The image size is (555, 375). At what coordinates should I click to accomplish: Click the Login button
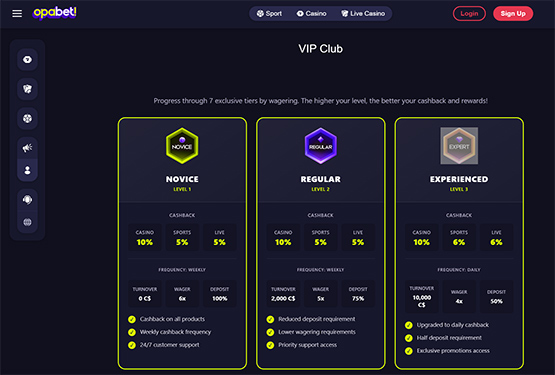(x=469, y=13)
